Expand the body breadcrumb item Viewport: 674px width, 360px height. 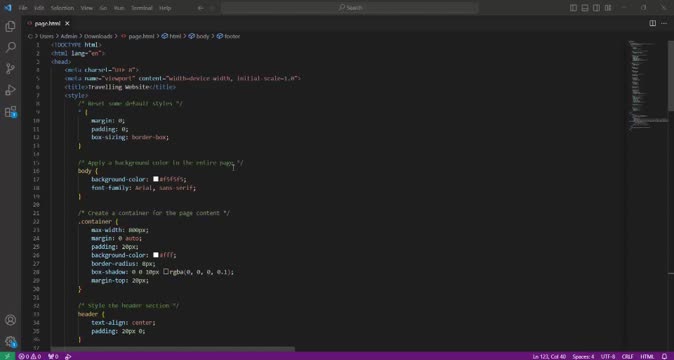[199, 37]
